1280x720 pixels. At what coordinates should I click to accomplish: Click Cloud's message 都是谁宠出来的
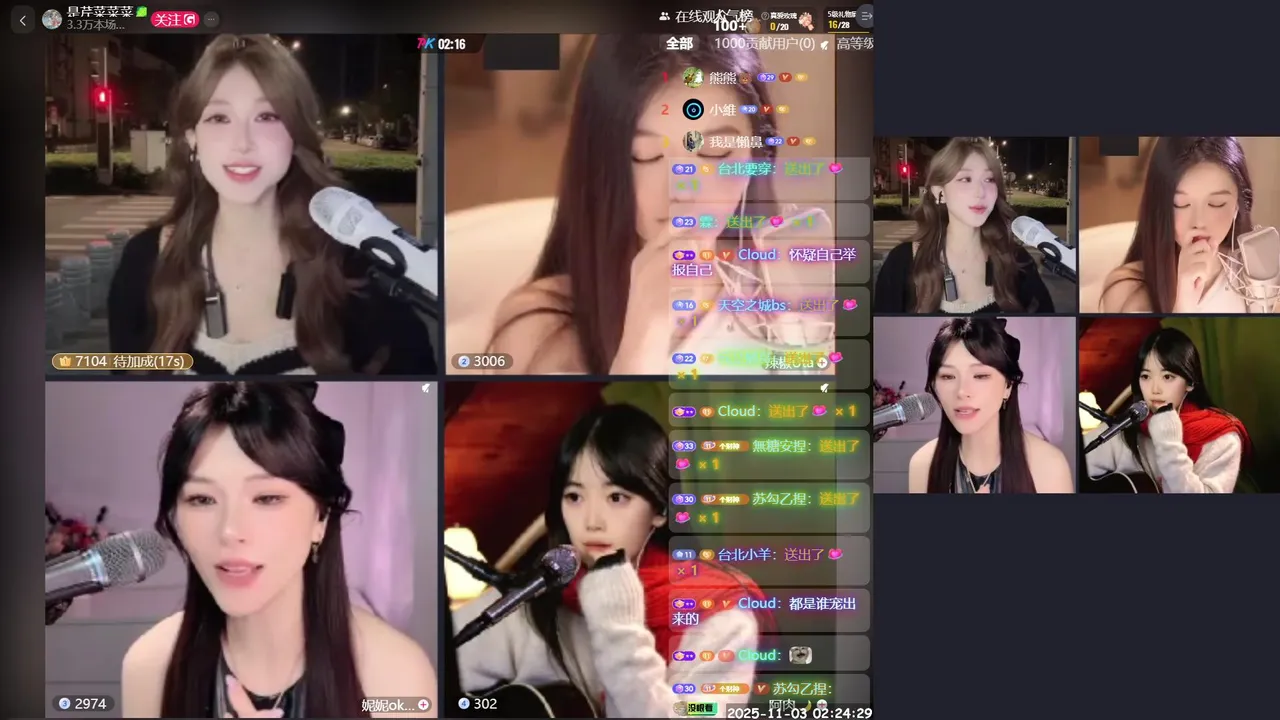point(769,610)
